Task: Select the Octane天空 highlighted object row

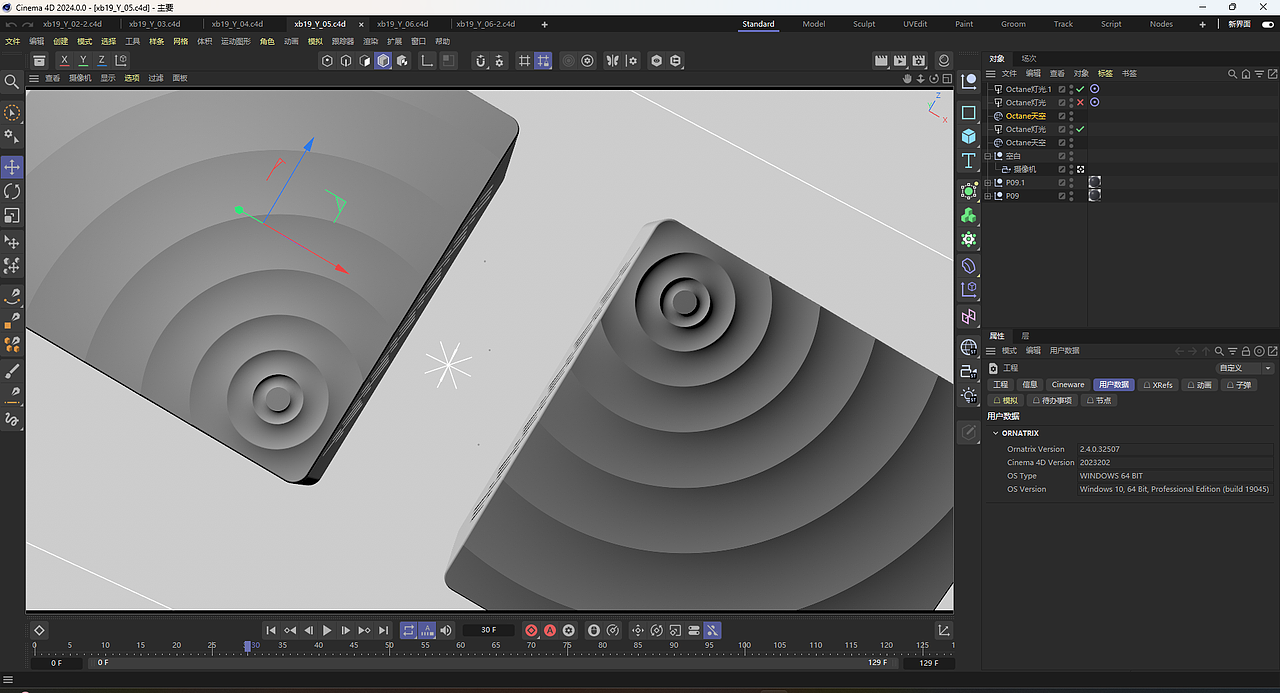Action: pos(1025,116)
